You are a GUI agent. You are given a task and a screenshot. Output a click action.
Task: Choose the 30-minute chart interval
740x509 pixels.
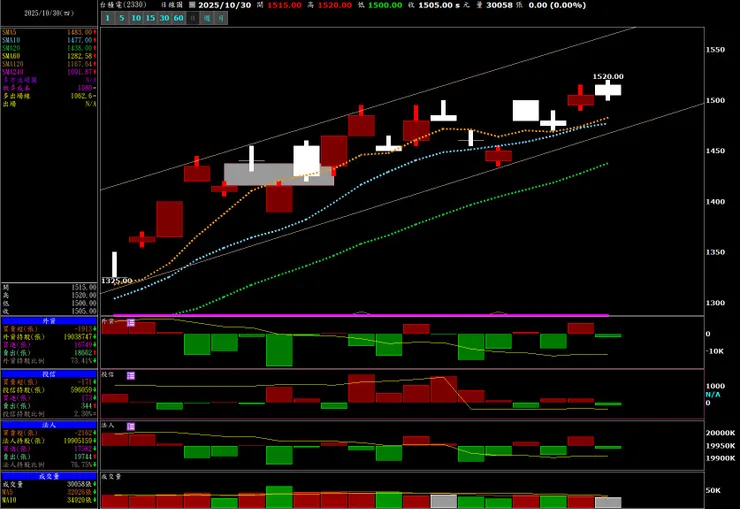[164, 18]
